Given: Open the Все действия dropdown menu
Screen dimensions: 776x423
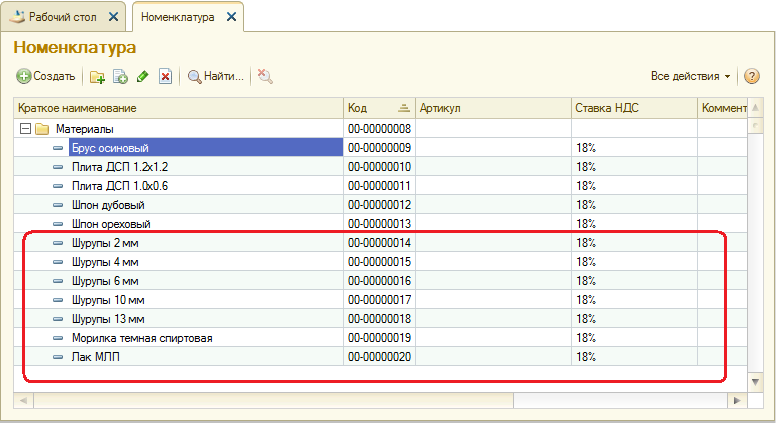Looking at the screenshot, I should point(691,76).
